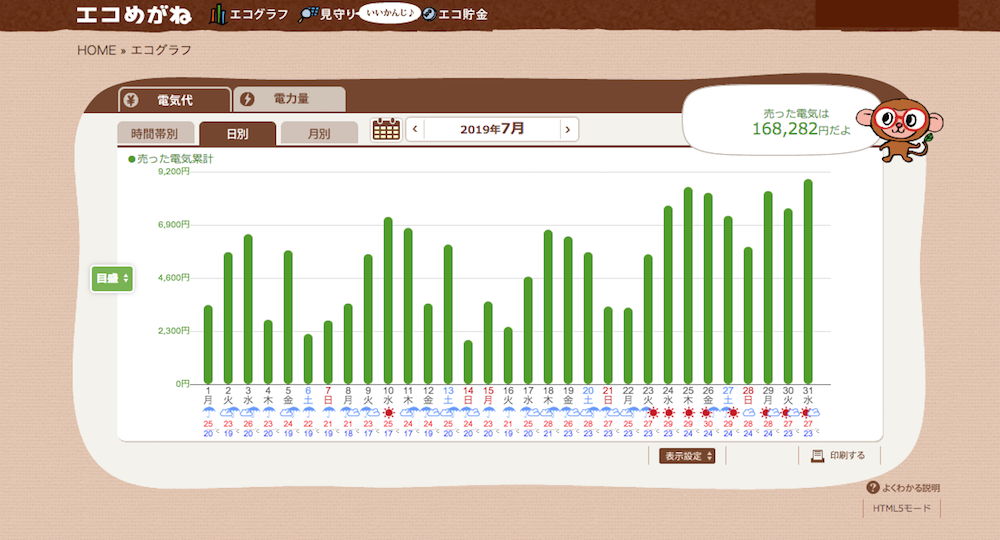Click the エコ貯金 coin icon
Viewport: 1000px width, 540px height.
pos(428,14)
